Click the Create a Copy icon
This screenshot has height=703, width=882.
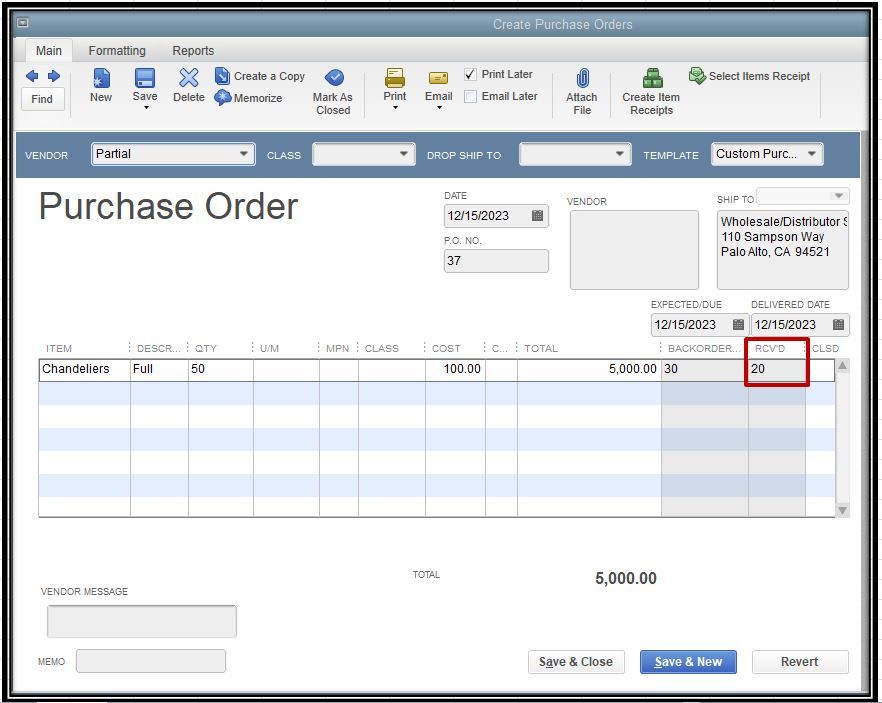[x=222, y=75]
